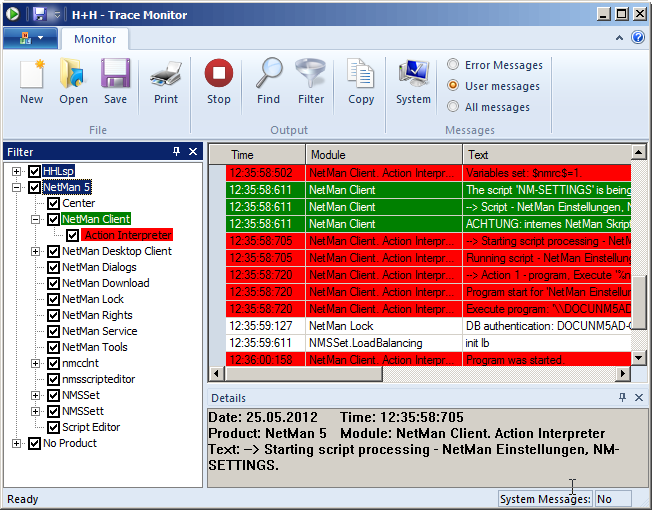The width and height of the screenshot is (652, 510).
Task: Uncheck the NetMan Lock checkbox
Action: (x=54, y=299)
